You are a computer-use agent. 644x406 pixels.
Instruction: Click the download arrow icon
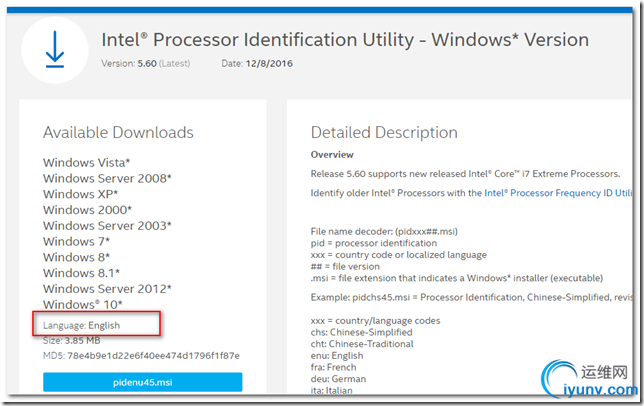point(55,50)
